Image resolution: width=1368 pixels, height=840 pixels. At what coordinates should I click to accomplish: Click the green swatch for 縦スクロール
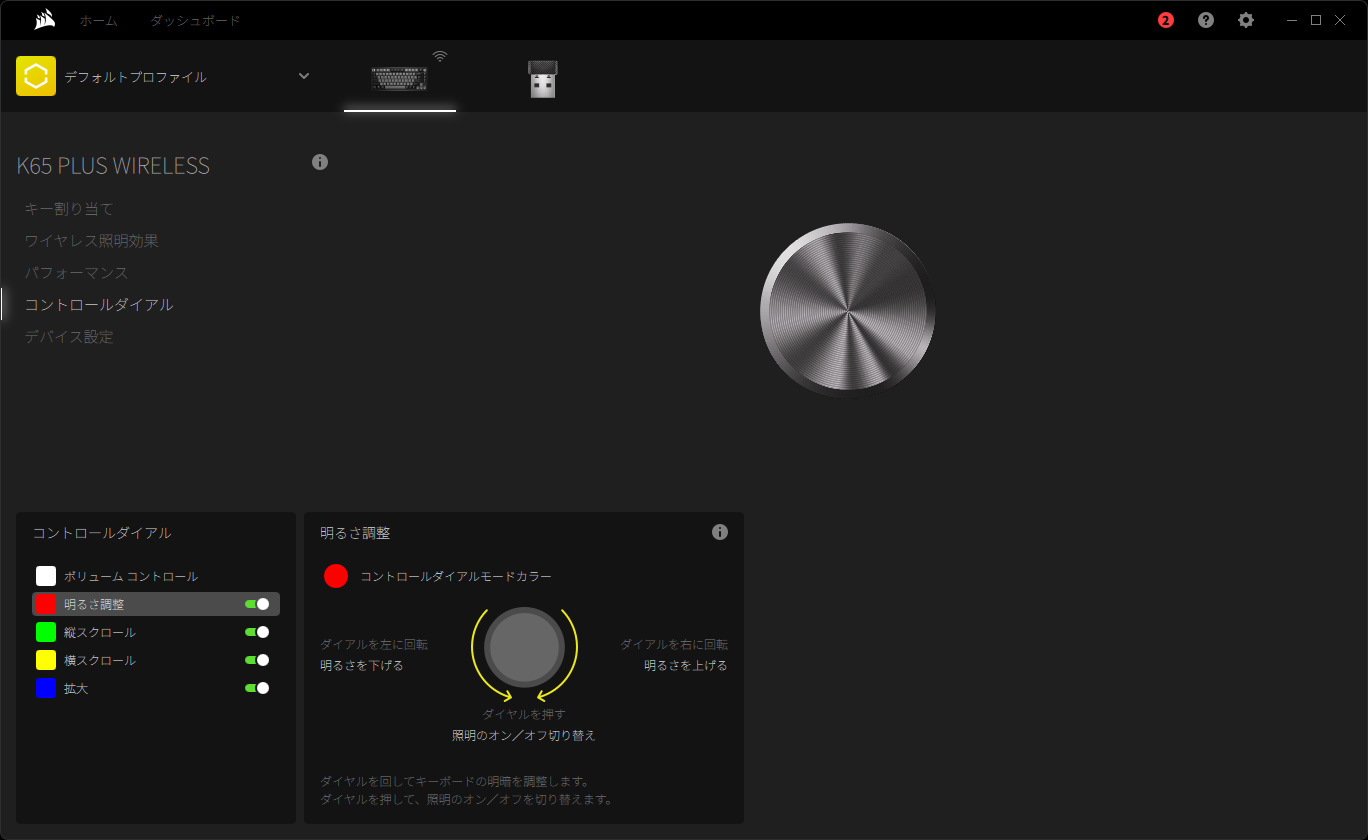tap(46, 632)
